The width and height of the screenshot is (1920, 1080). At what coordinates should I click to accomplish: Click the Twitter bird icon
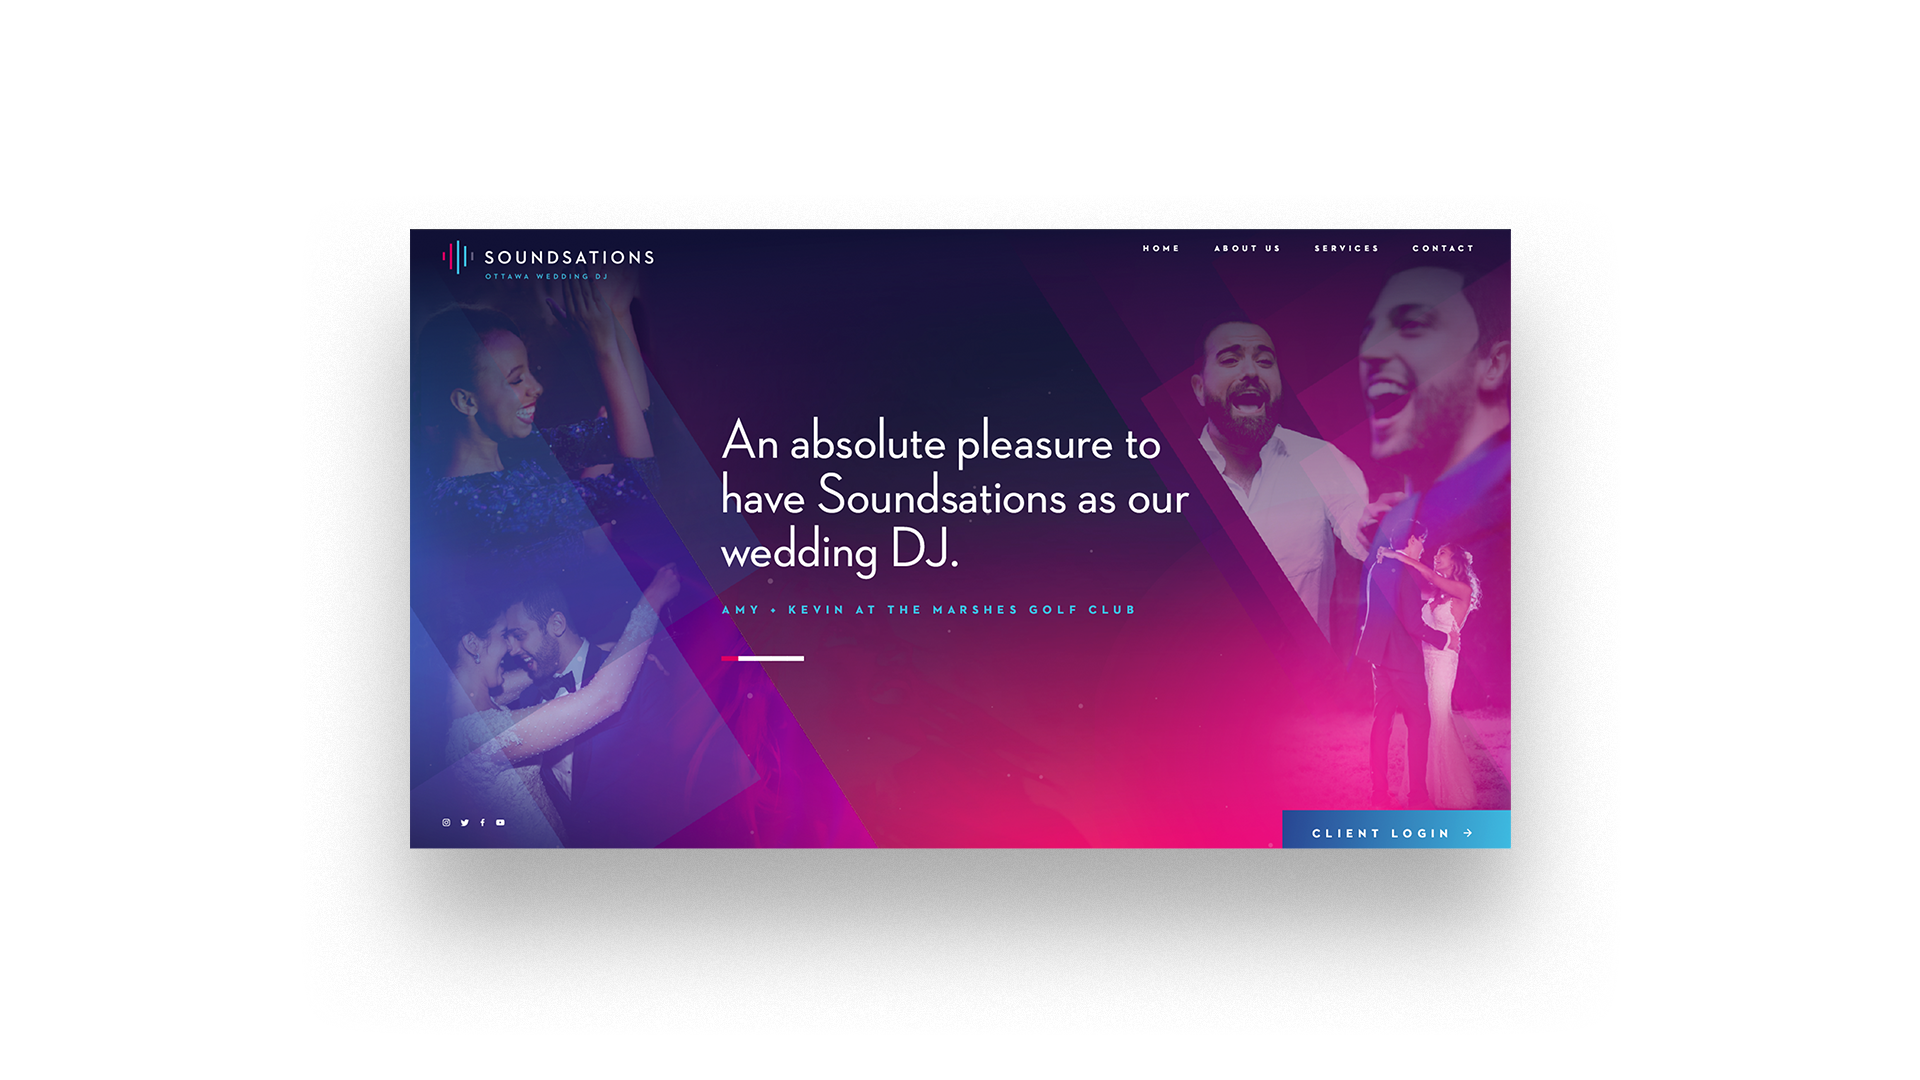[x=465, y=822]
